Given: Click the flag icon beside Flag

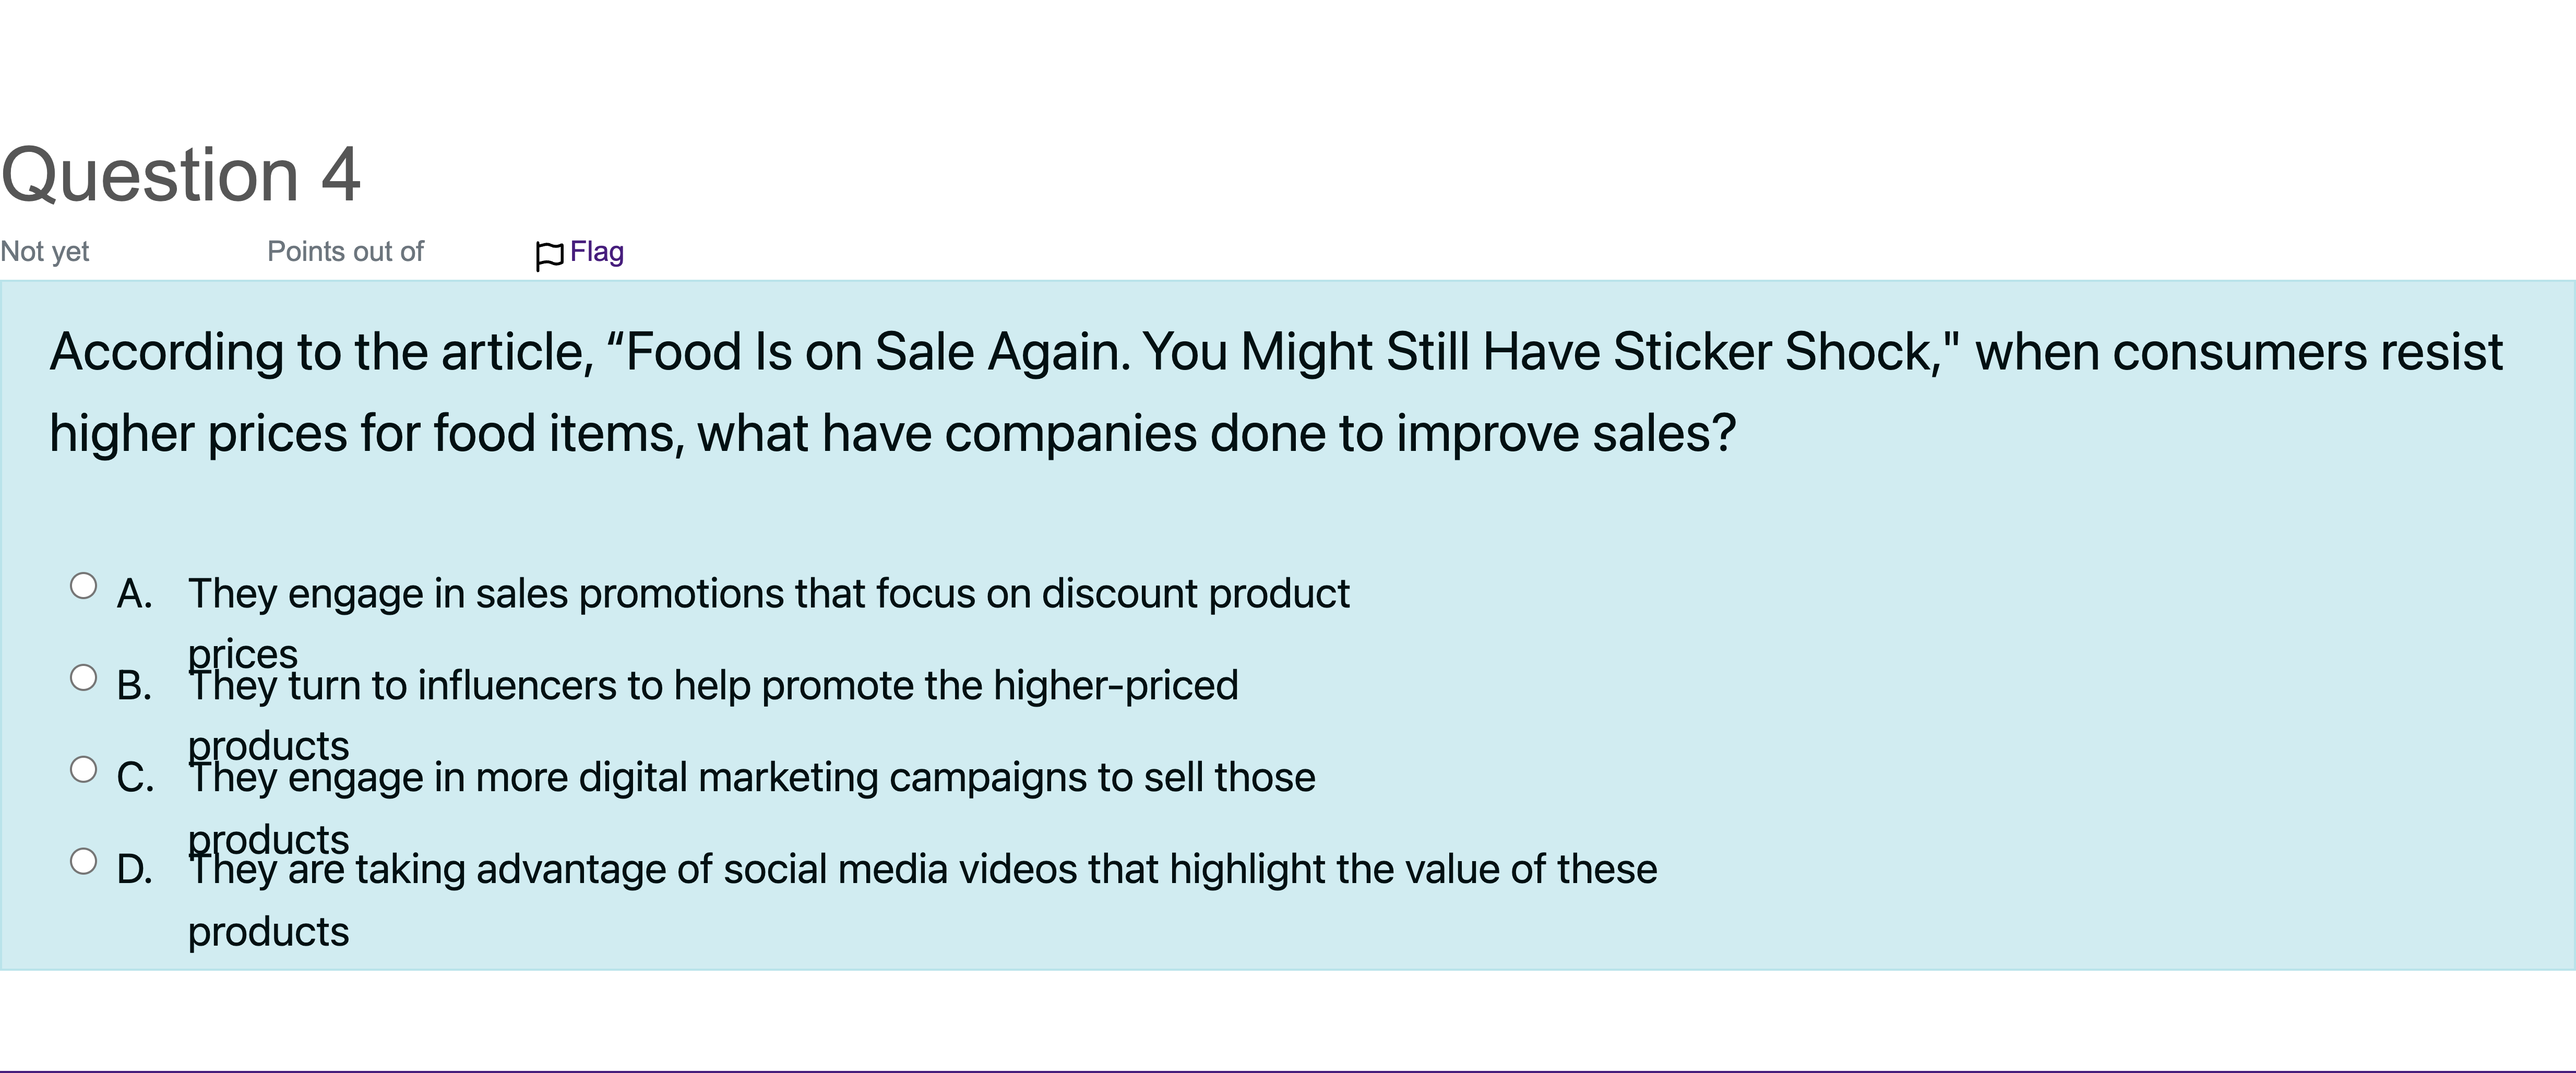Looking at the screenshot, I should pyautogui.click(x=549, y=256).
